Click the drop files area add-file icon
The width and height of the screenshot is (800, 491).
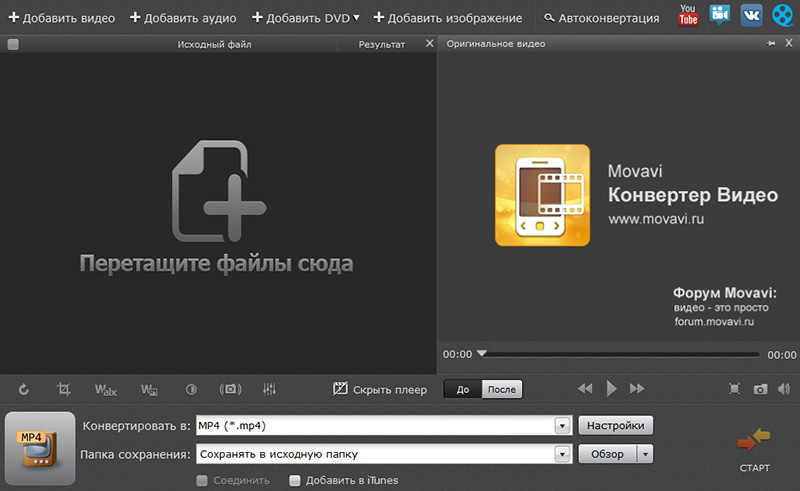tap(219, 190)
